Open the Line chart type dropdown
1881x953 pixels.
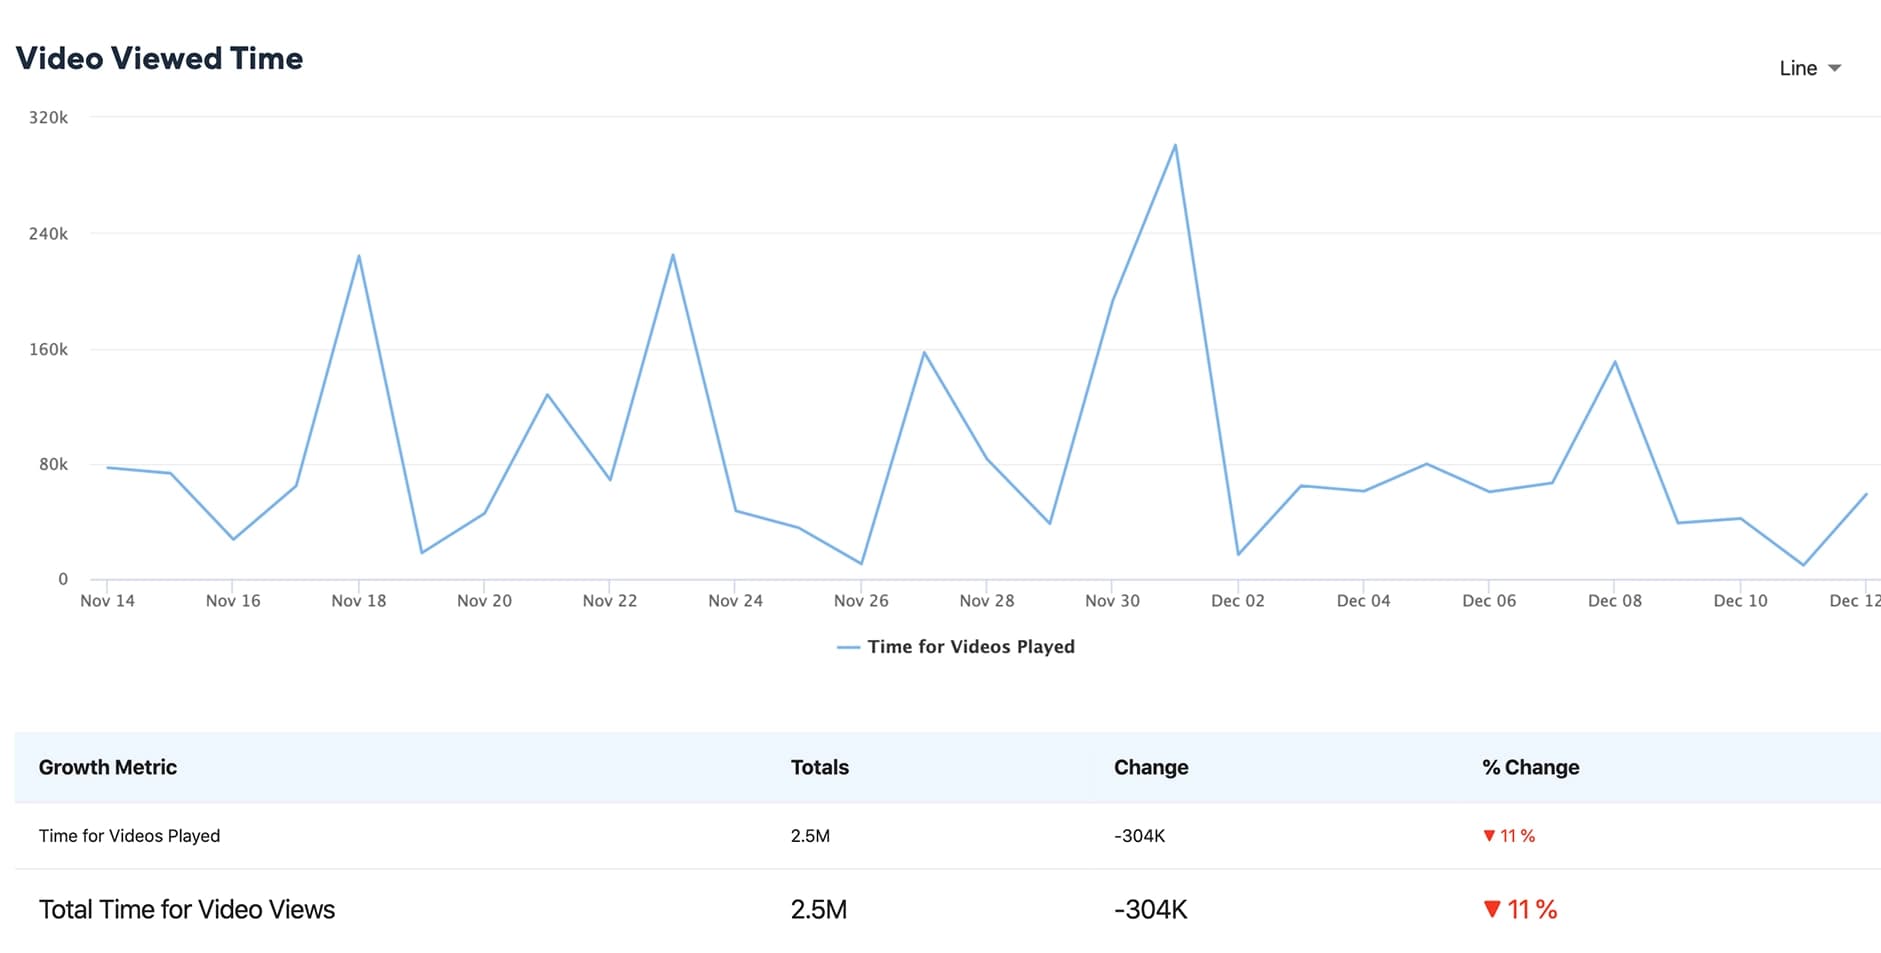1809,68
